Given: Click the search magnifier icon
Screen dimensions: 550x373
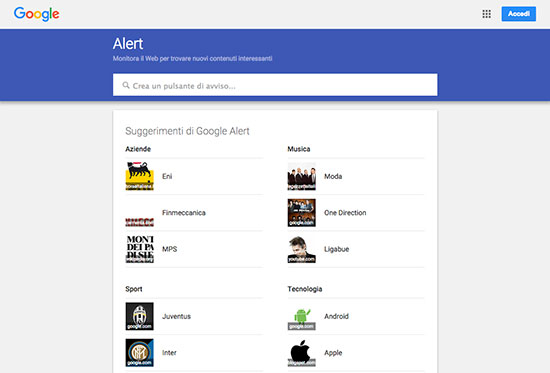Looking at the screenshot, I should tap(126, 85).
